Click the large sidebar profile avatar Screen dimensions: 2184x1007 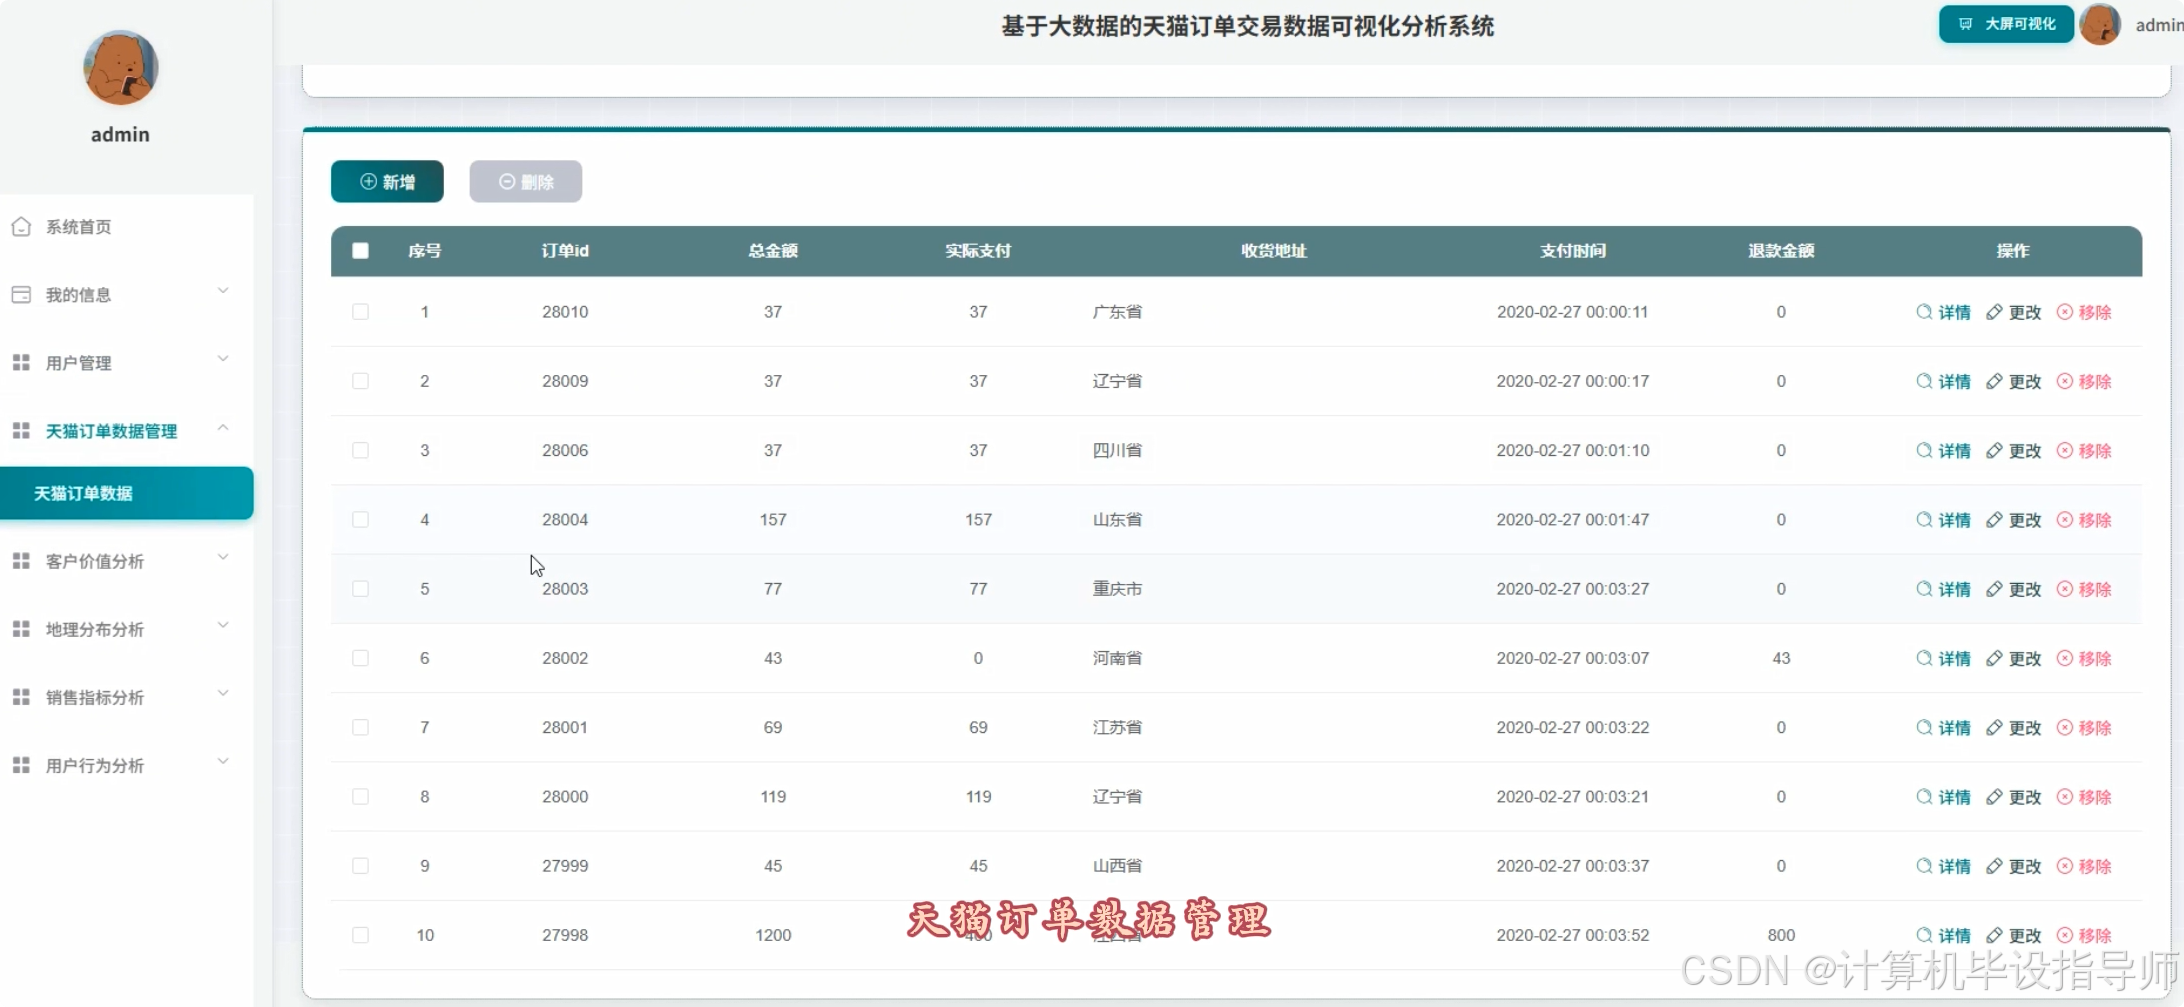(120, 68)
